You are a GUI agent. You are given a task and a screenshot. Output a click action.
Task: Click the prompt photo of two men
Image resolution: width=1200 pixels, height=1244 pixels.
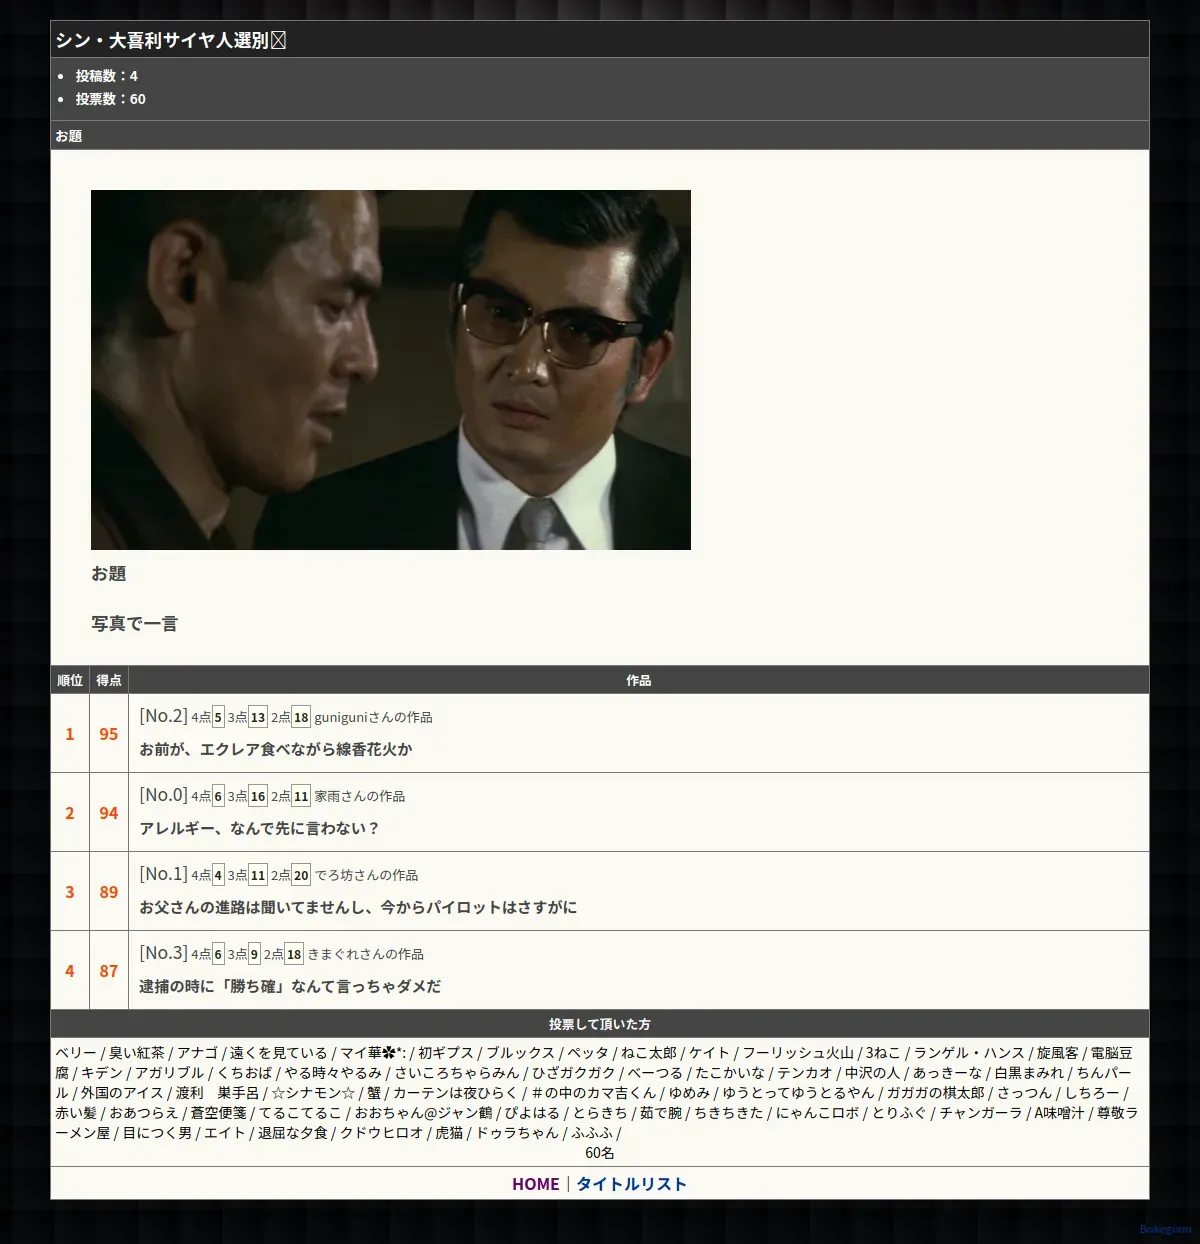[x=391, y=370]
